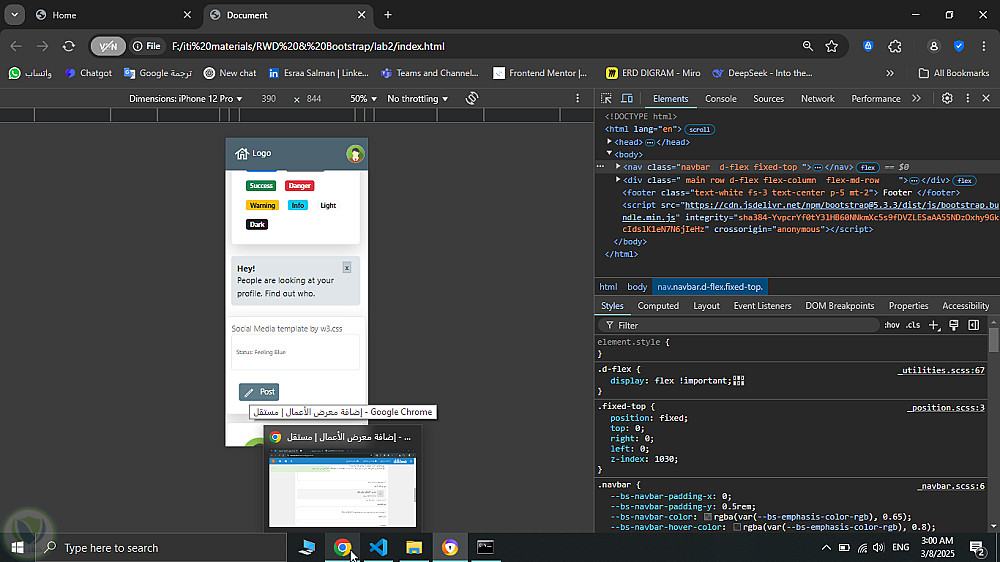
Task: Click flex badge beside nav element
Action: click(867, 168)
